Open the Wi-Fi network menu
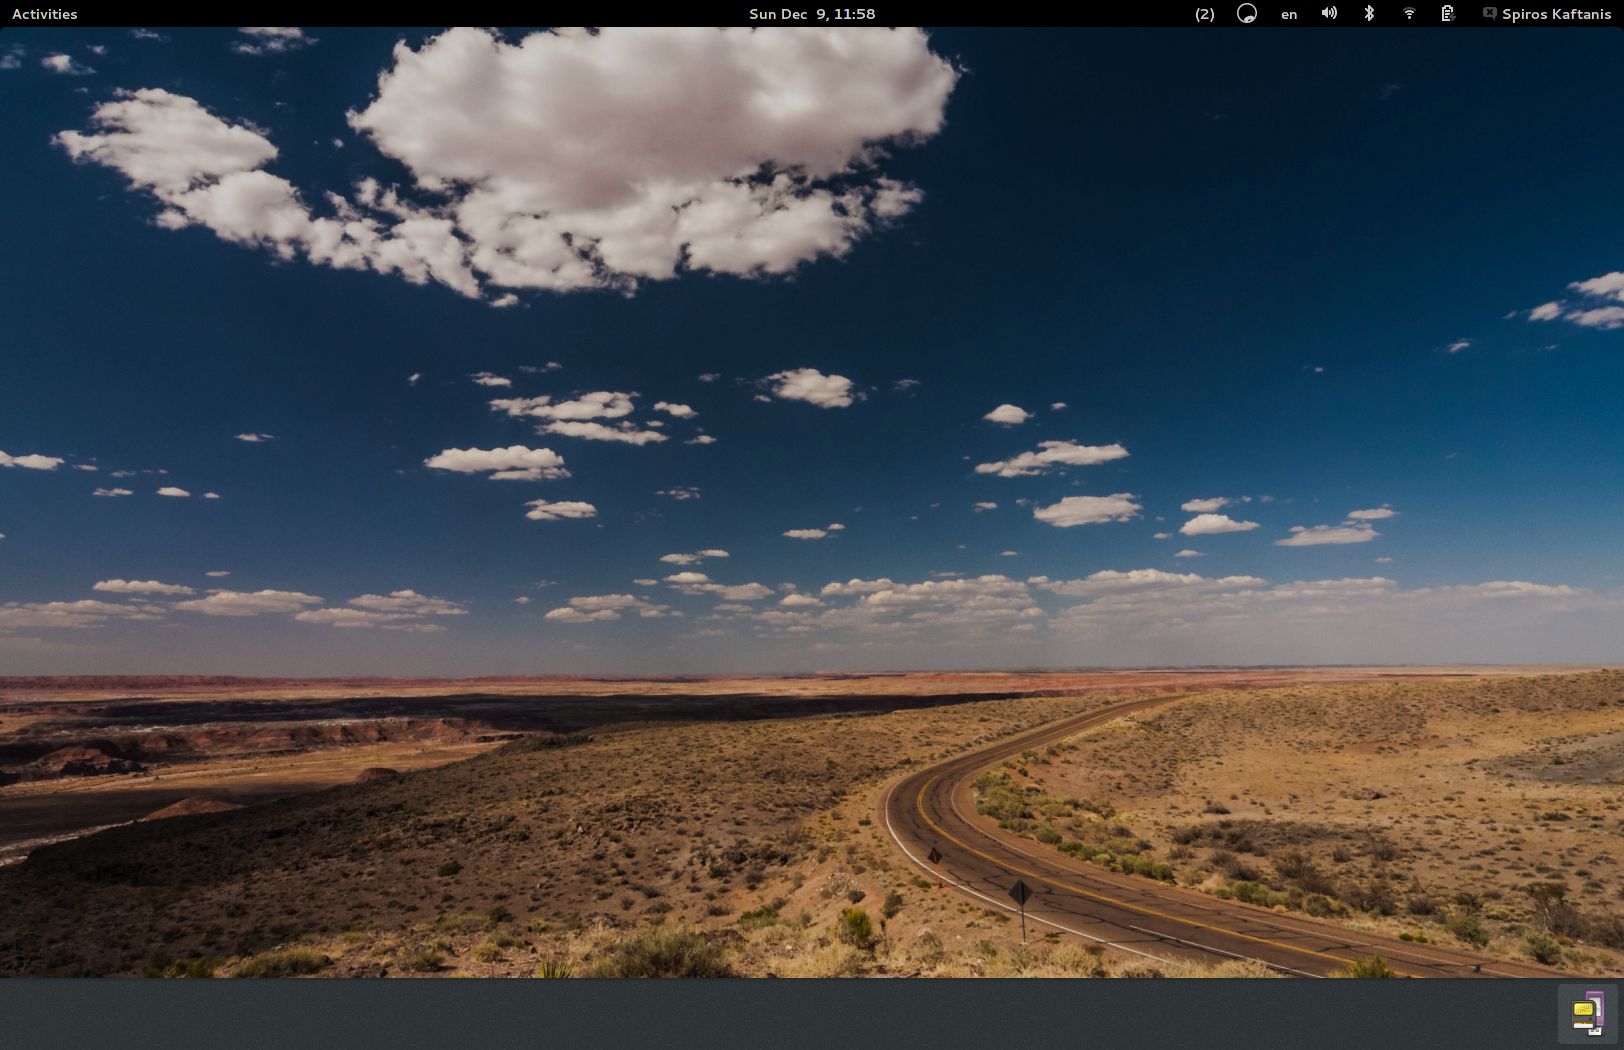This screenshot has width=1624, height=1050. tap(1409, 13)
